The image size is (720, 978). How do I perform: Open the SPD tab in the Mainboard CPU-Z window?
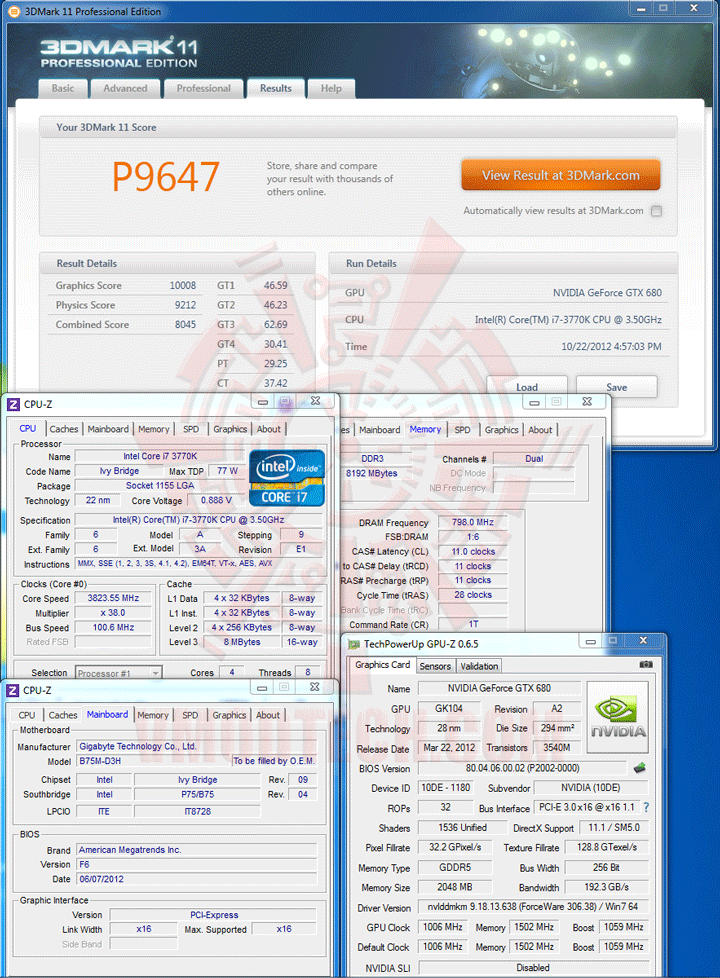pyautogui.click(x=190, y=715)
